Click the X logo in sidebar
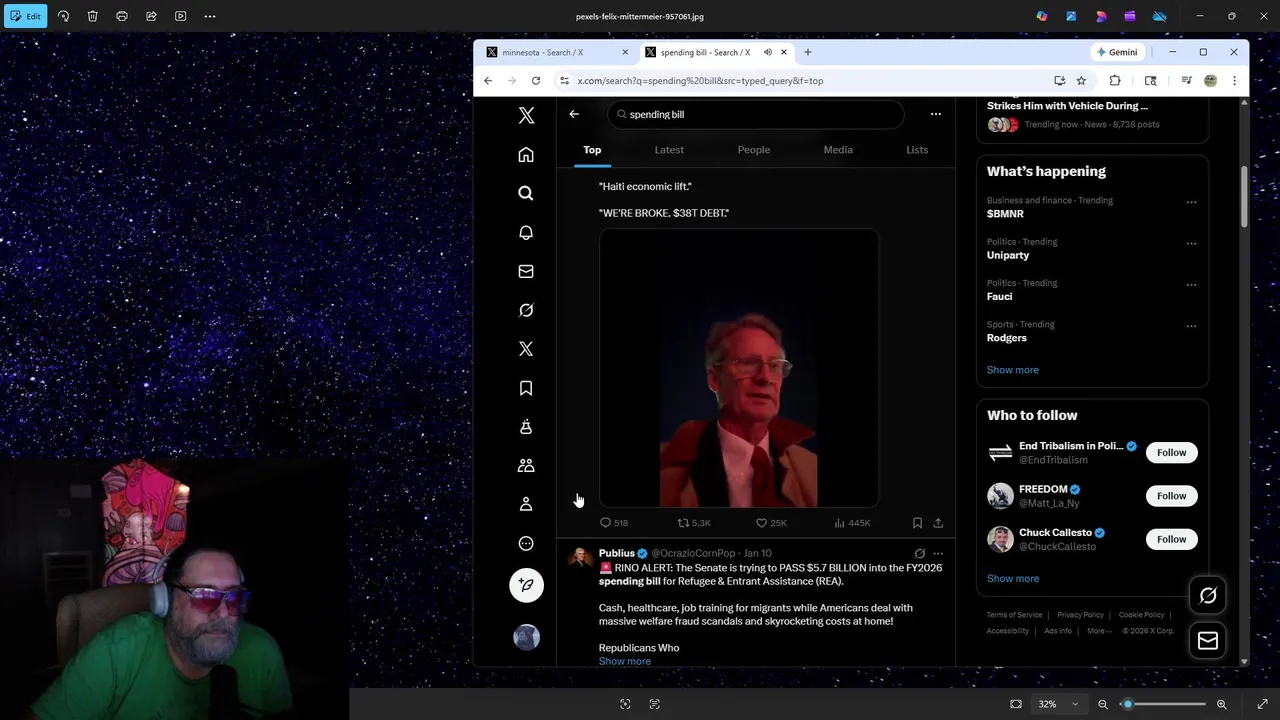1280x720 pixels. tap(526, 115)
